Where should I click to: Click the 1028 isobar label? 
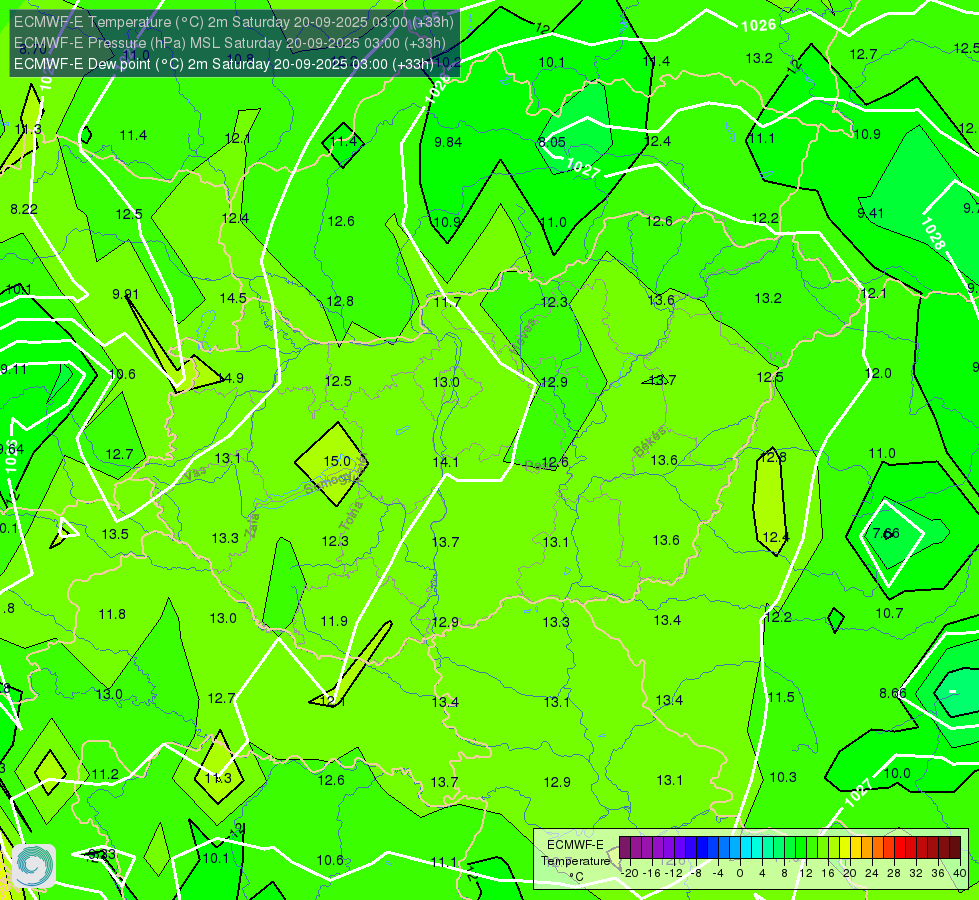point(933,233)
